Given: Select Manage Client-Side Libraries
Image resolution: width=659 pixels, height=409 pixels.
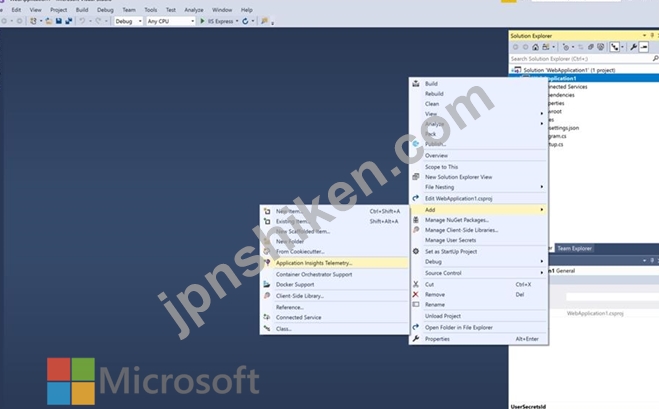Looking at the screenshot, I should pyautogui.click(x=478, y=230).
